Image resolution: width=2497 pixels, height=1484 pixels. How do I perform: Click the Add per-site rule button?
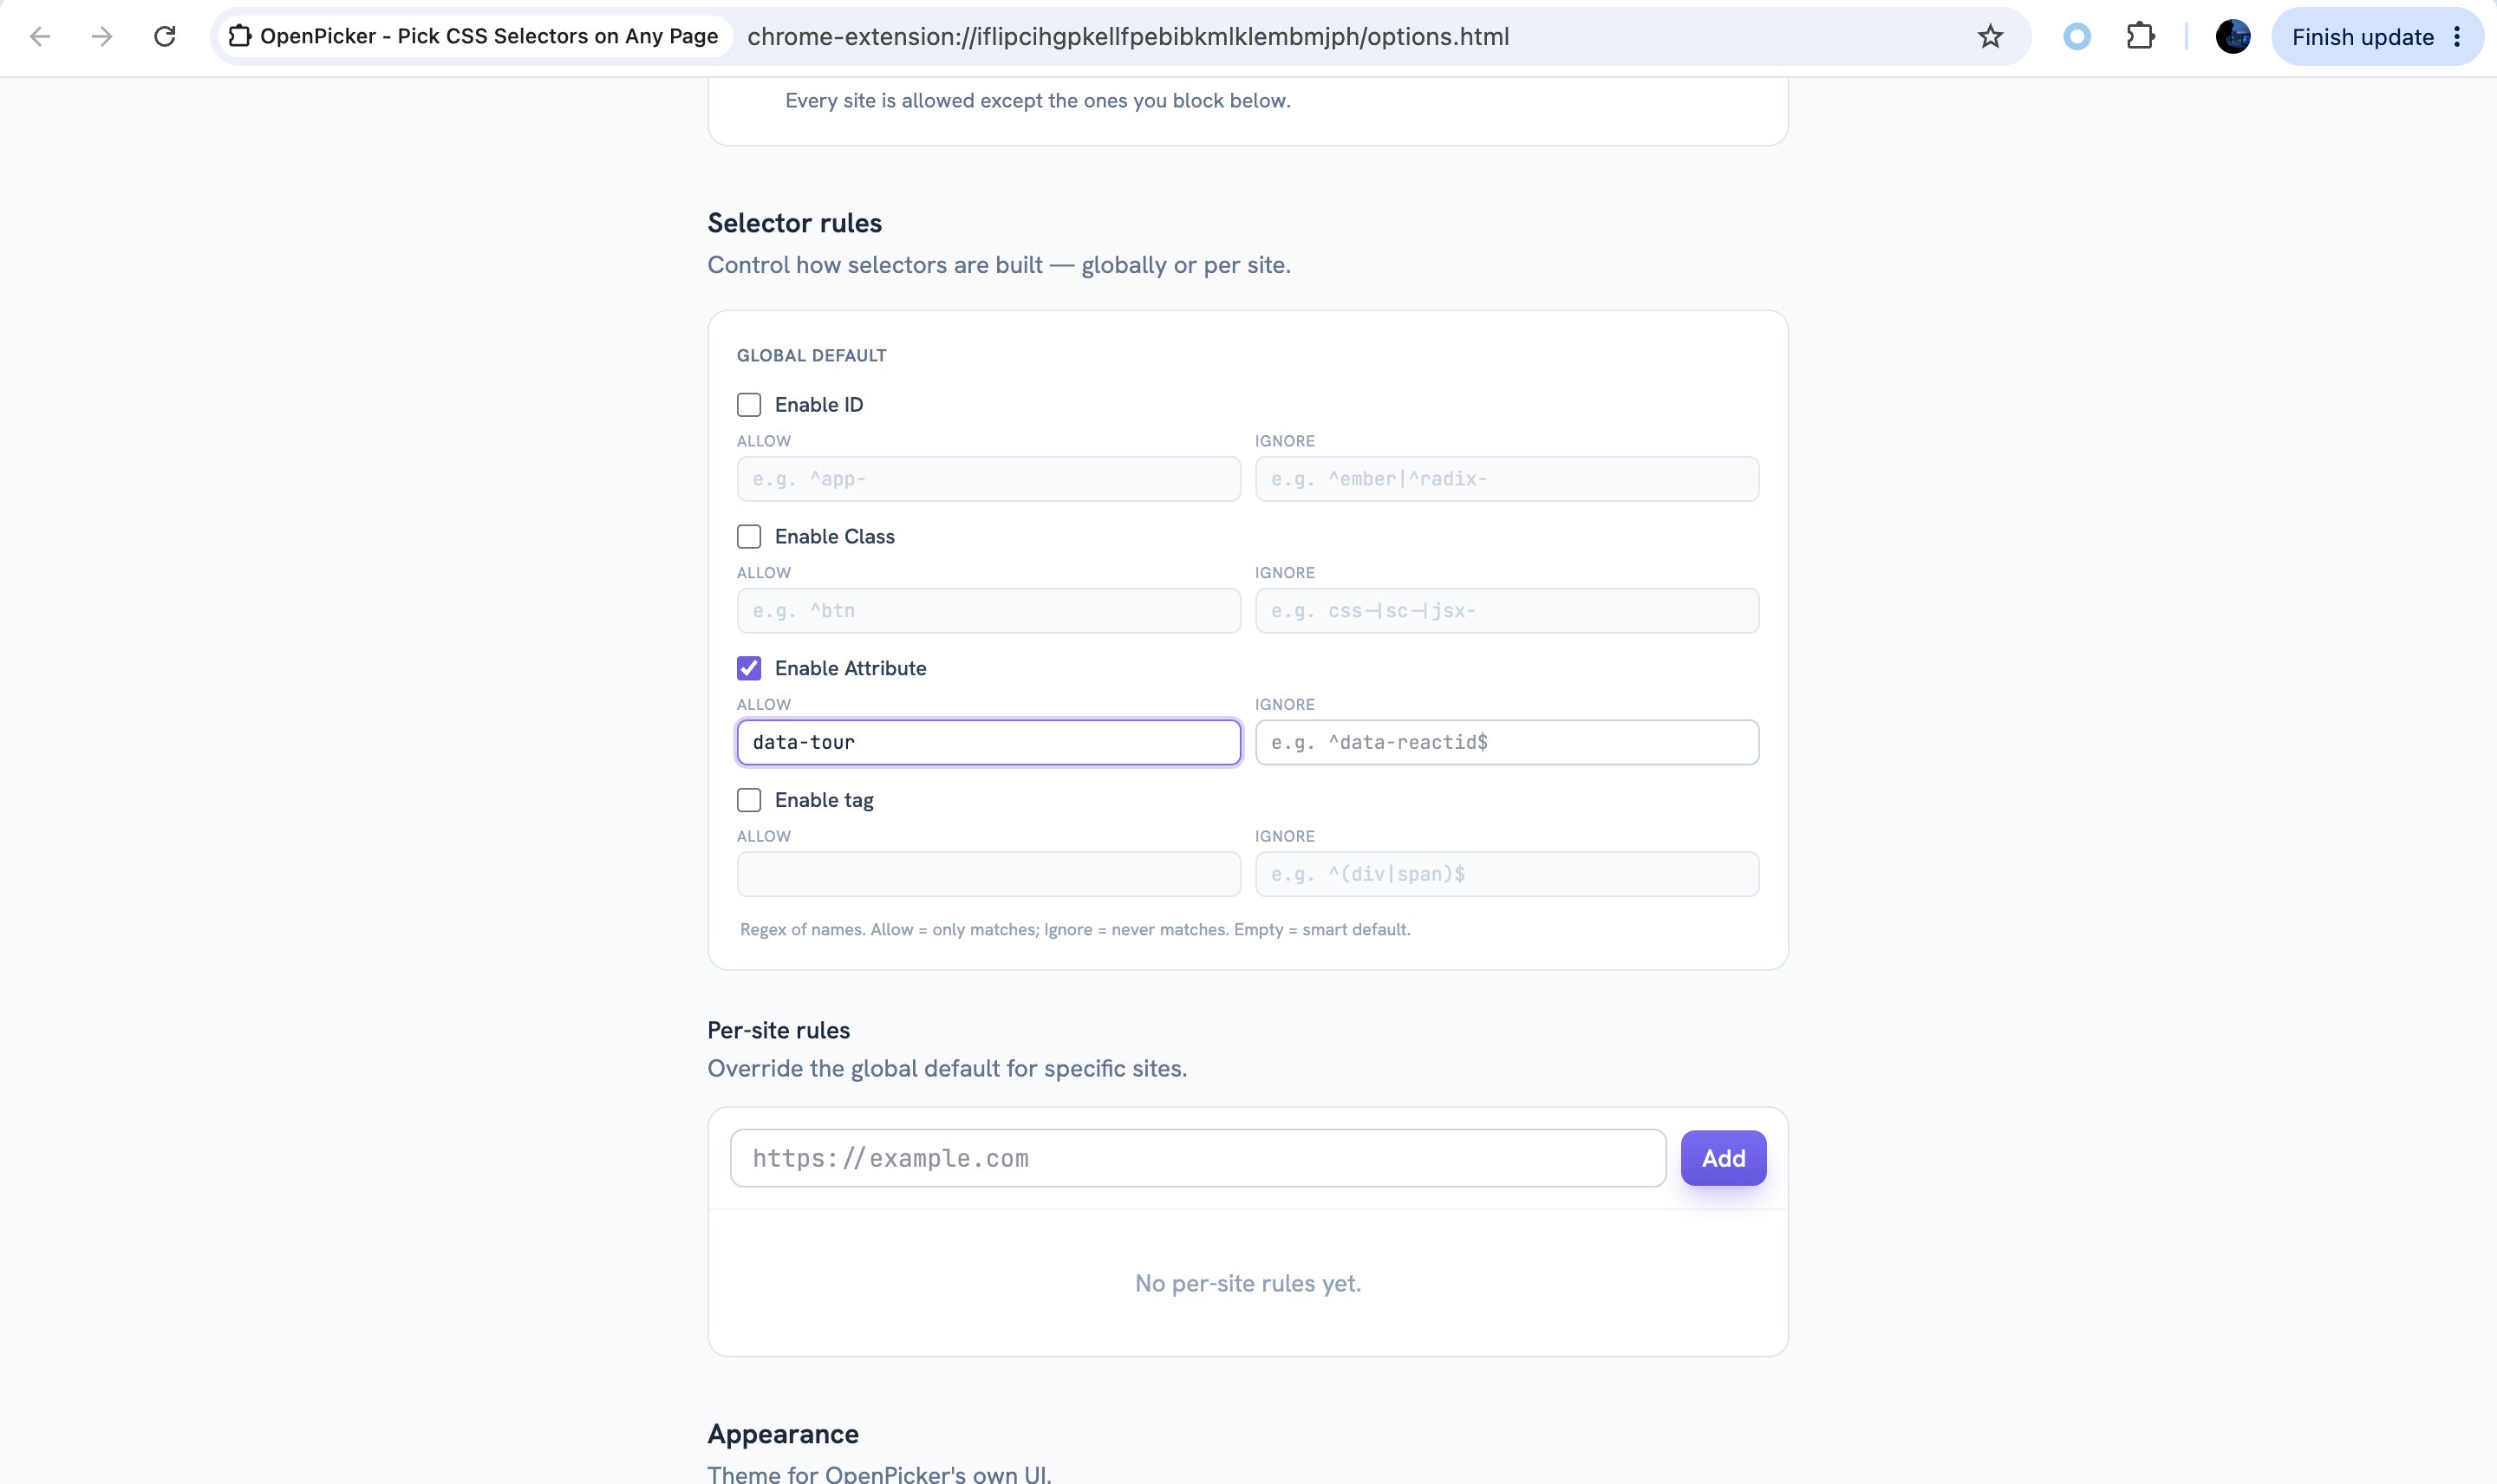click(x=1723, y=1158)
